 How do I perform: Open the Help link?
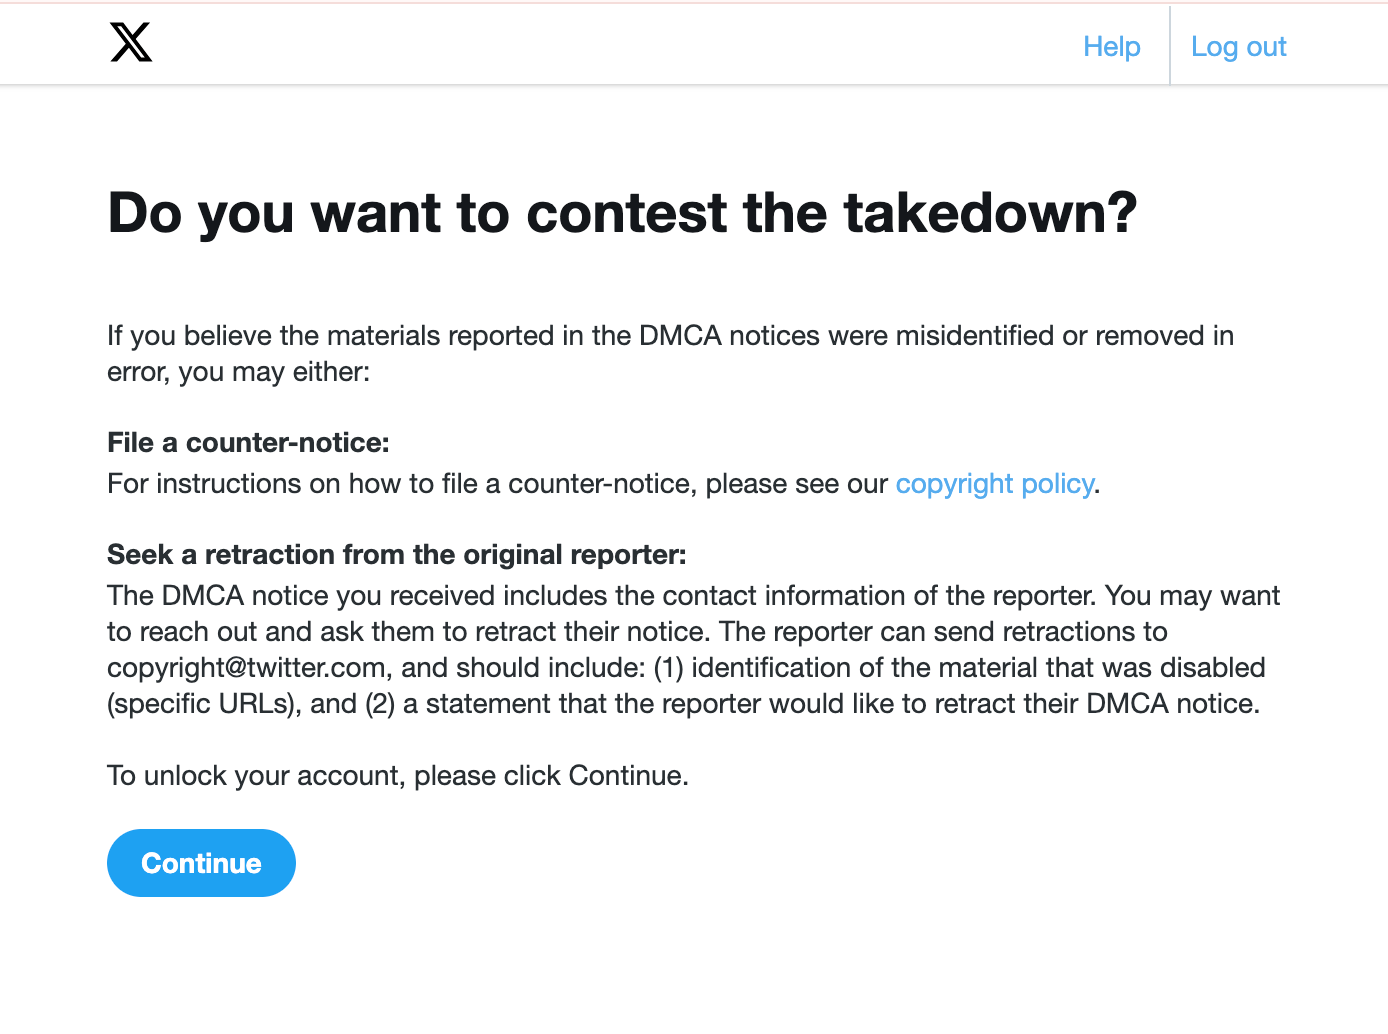[1111, 47]
